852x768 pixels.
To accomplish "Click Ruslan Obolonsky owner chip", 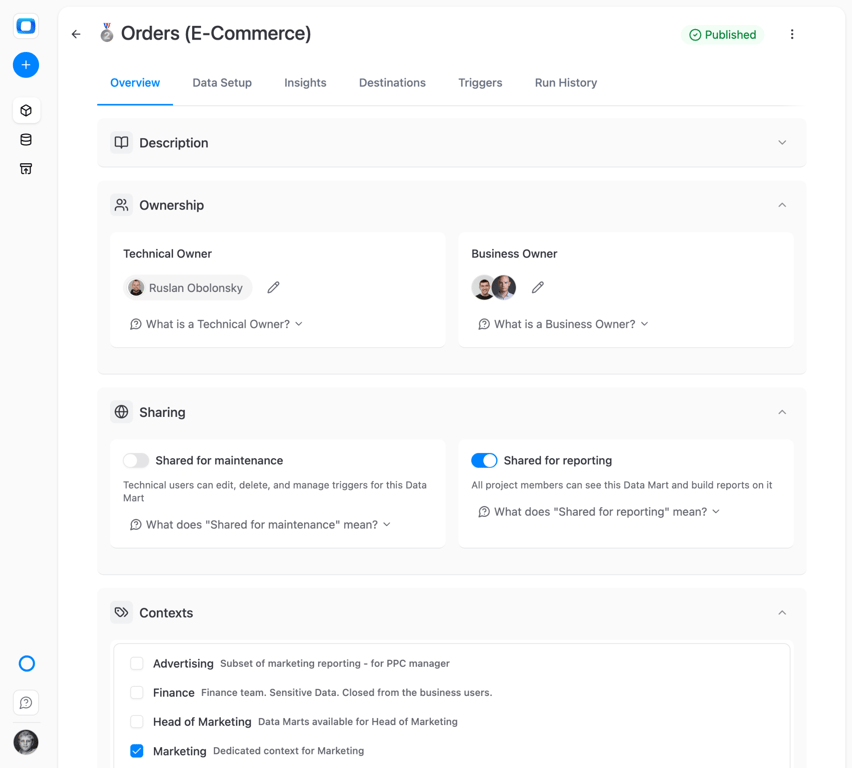I will pos(187,288).
